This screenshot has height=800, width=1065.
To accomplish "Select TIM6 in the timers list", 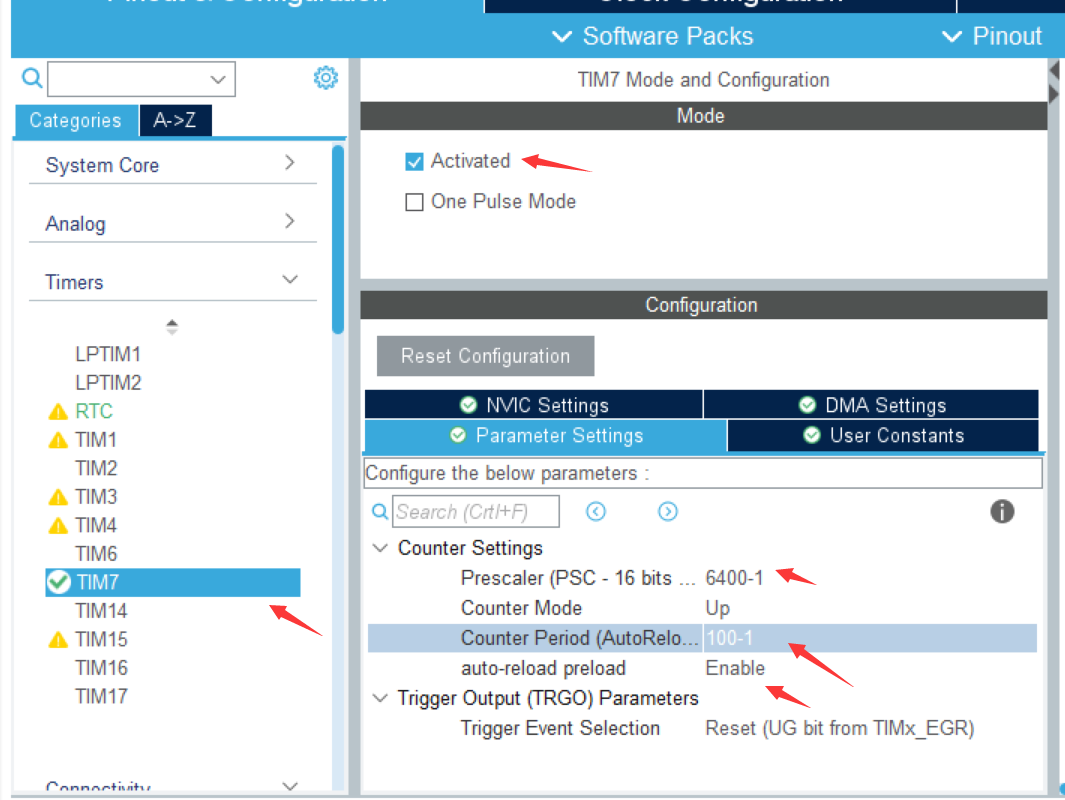I will pyautogui.click(x=96, y=554).
